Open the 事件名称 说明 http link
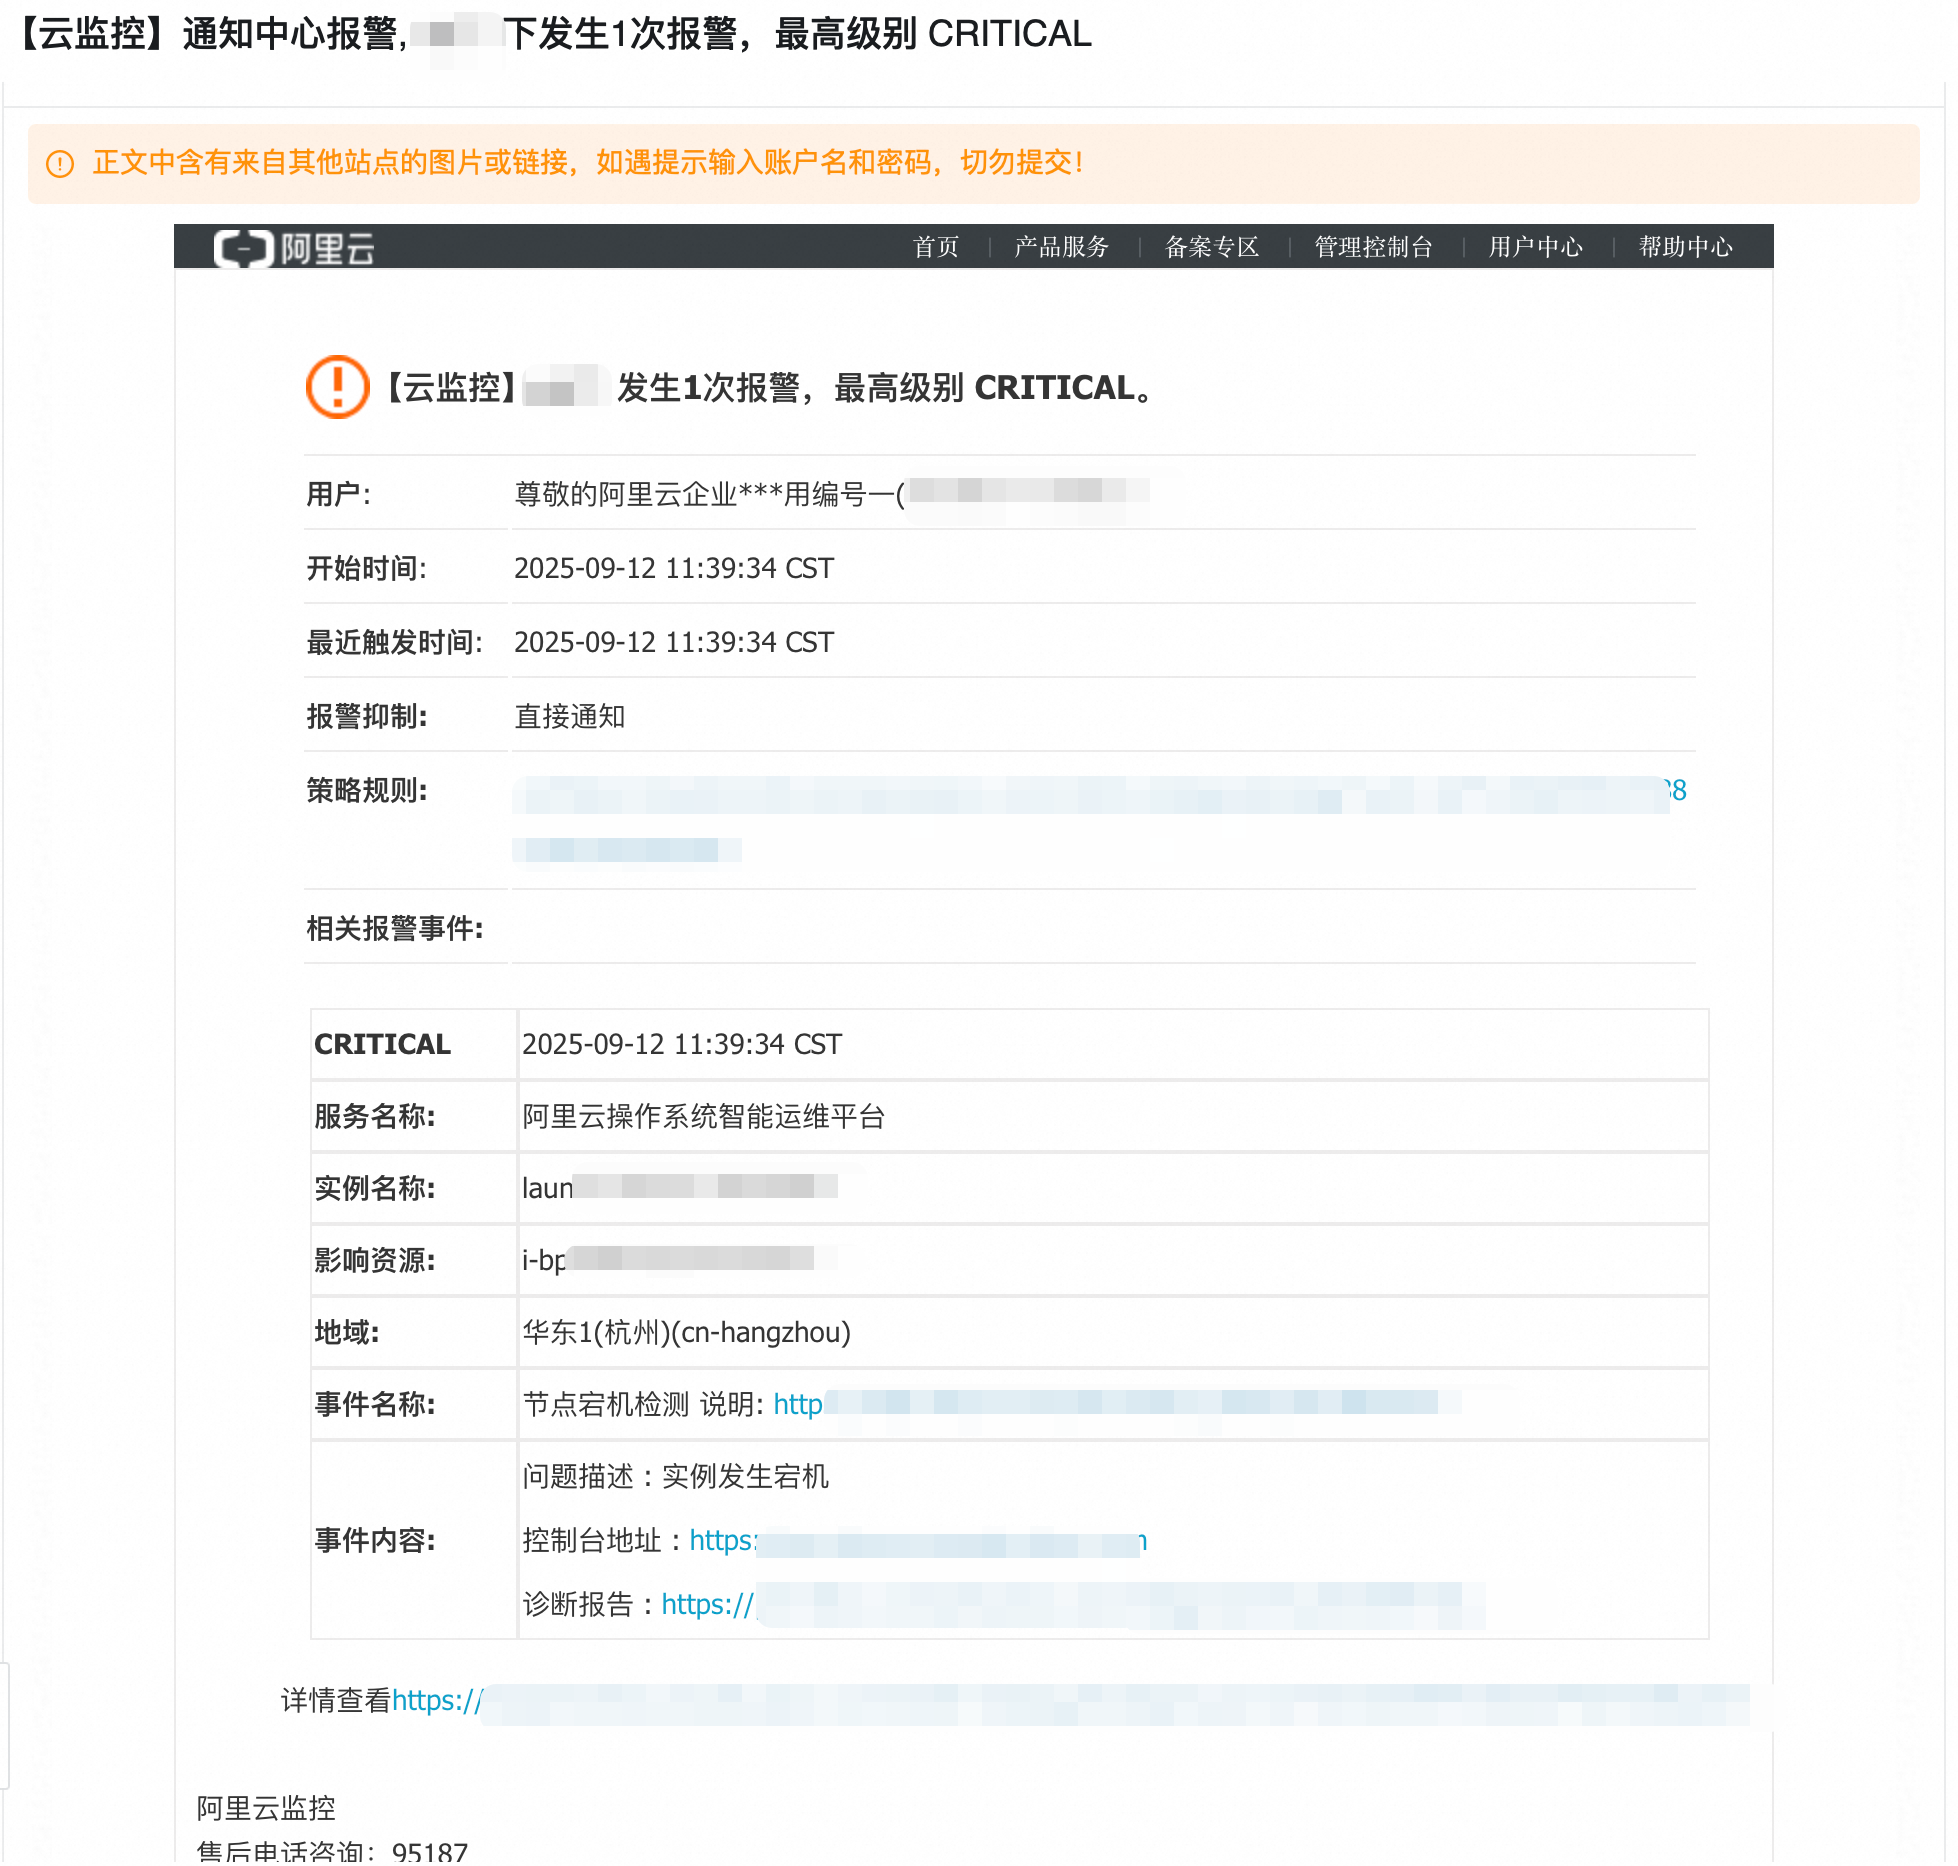 pyautogui.click(x=1117, y=1404)
